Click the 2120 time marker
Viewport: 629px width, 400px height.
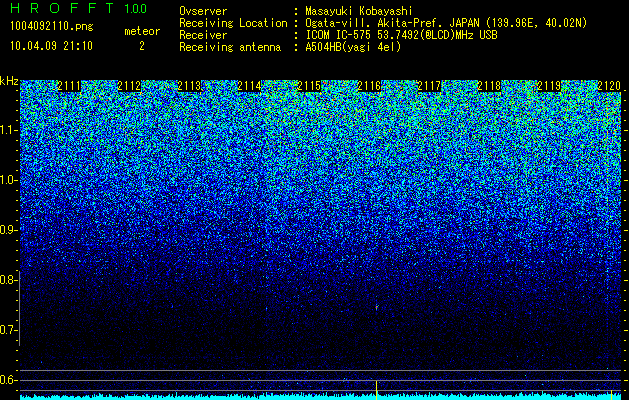click(x=609, y=86)
